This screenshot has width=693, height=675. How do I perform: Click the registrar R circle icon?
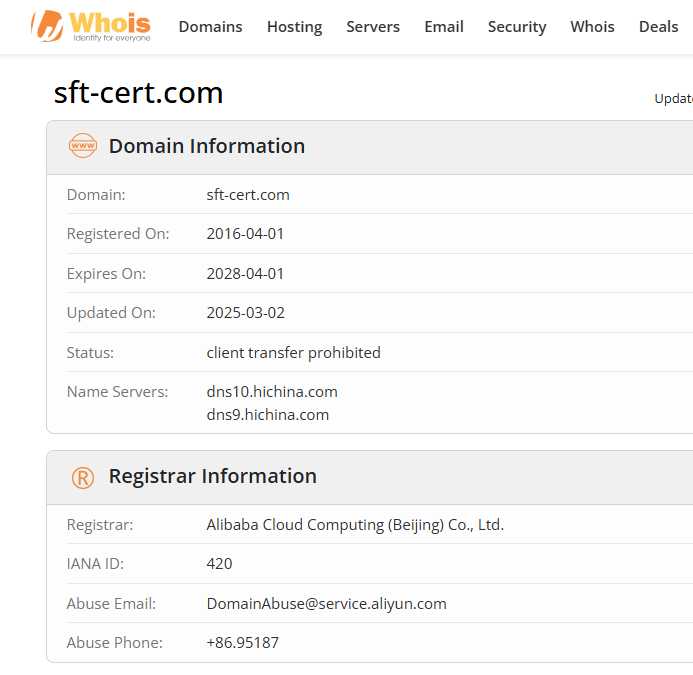(x=82, y=477)
